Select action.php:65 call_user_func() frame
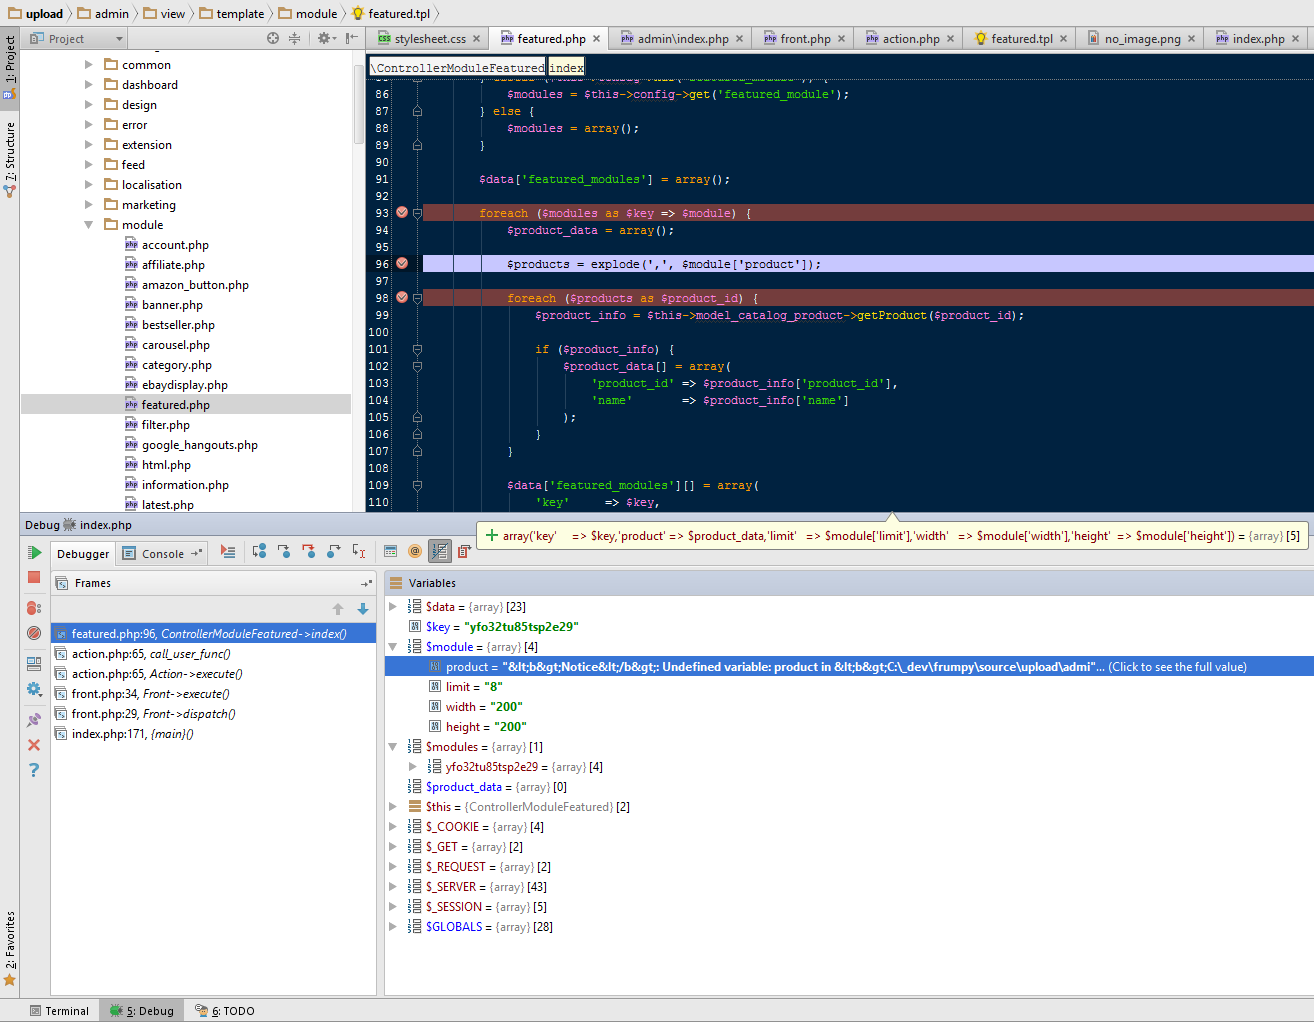The height and width of the screenshot is (1023, 1314). (213, 654)
